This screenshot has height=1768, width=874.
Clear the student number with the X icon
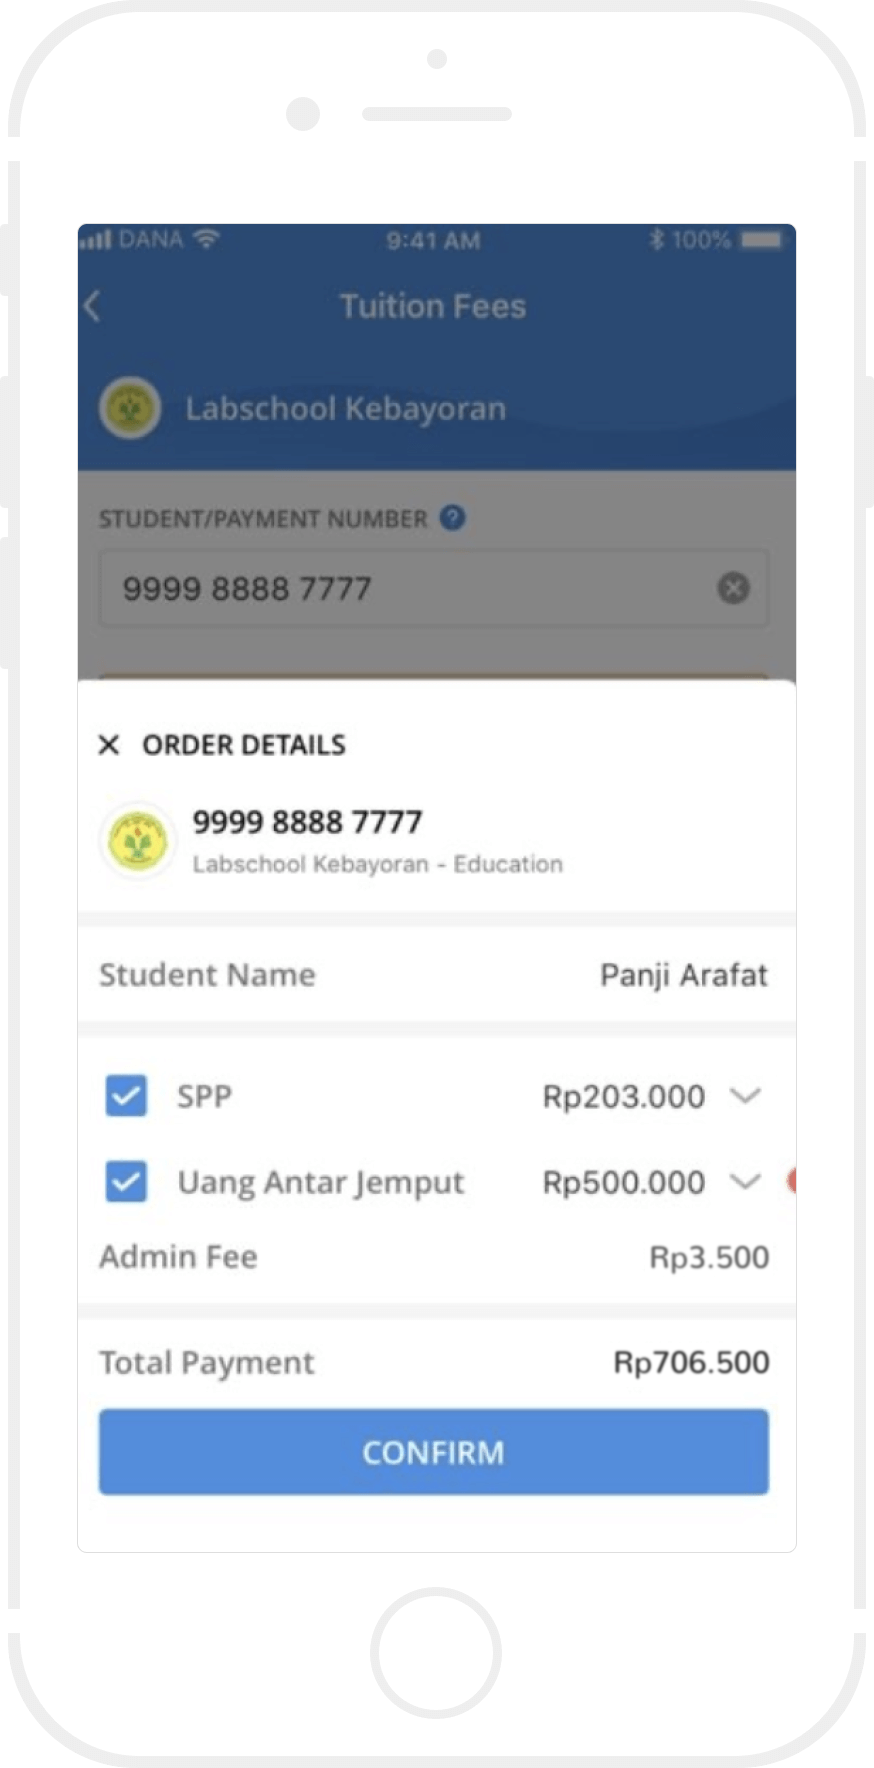(733, 588)
